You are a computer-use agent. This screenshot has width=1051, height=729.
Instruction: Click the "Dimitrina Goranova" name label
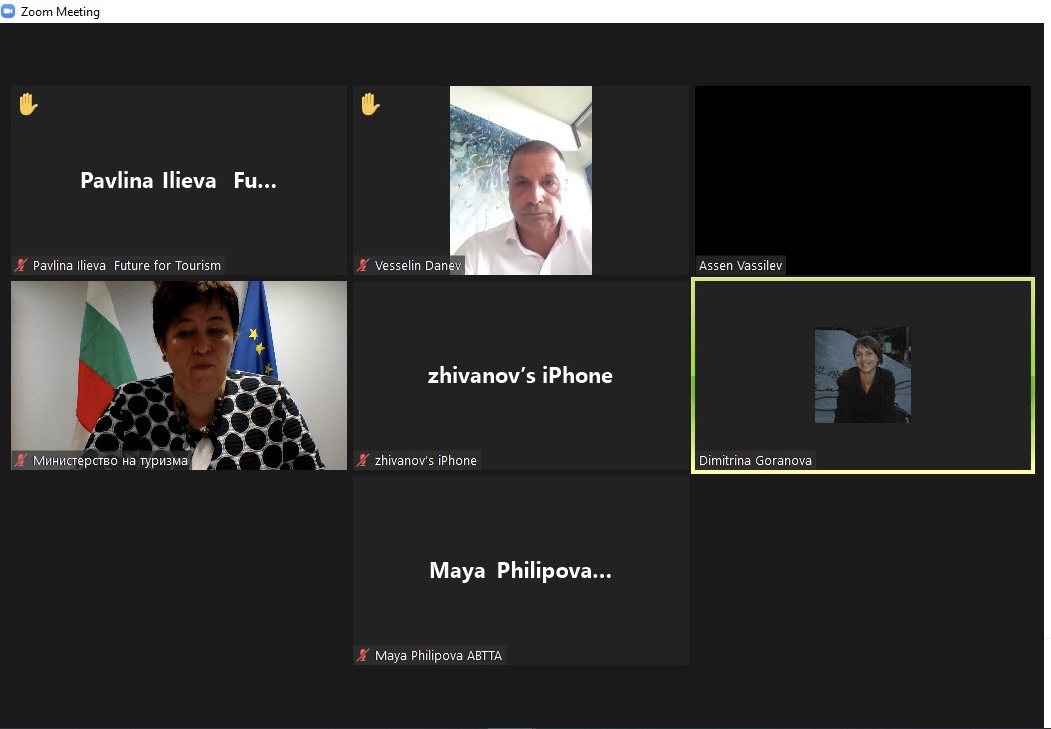(x=755, y=461)
